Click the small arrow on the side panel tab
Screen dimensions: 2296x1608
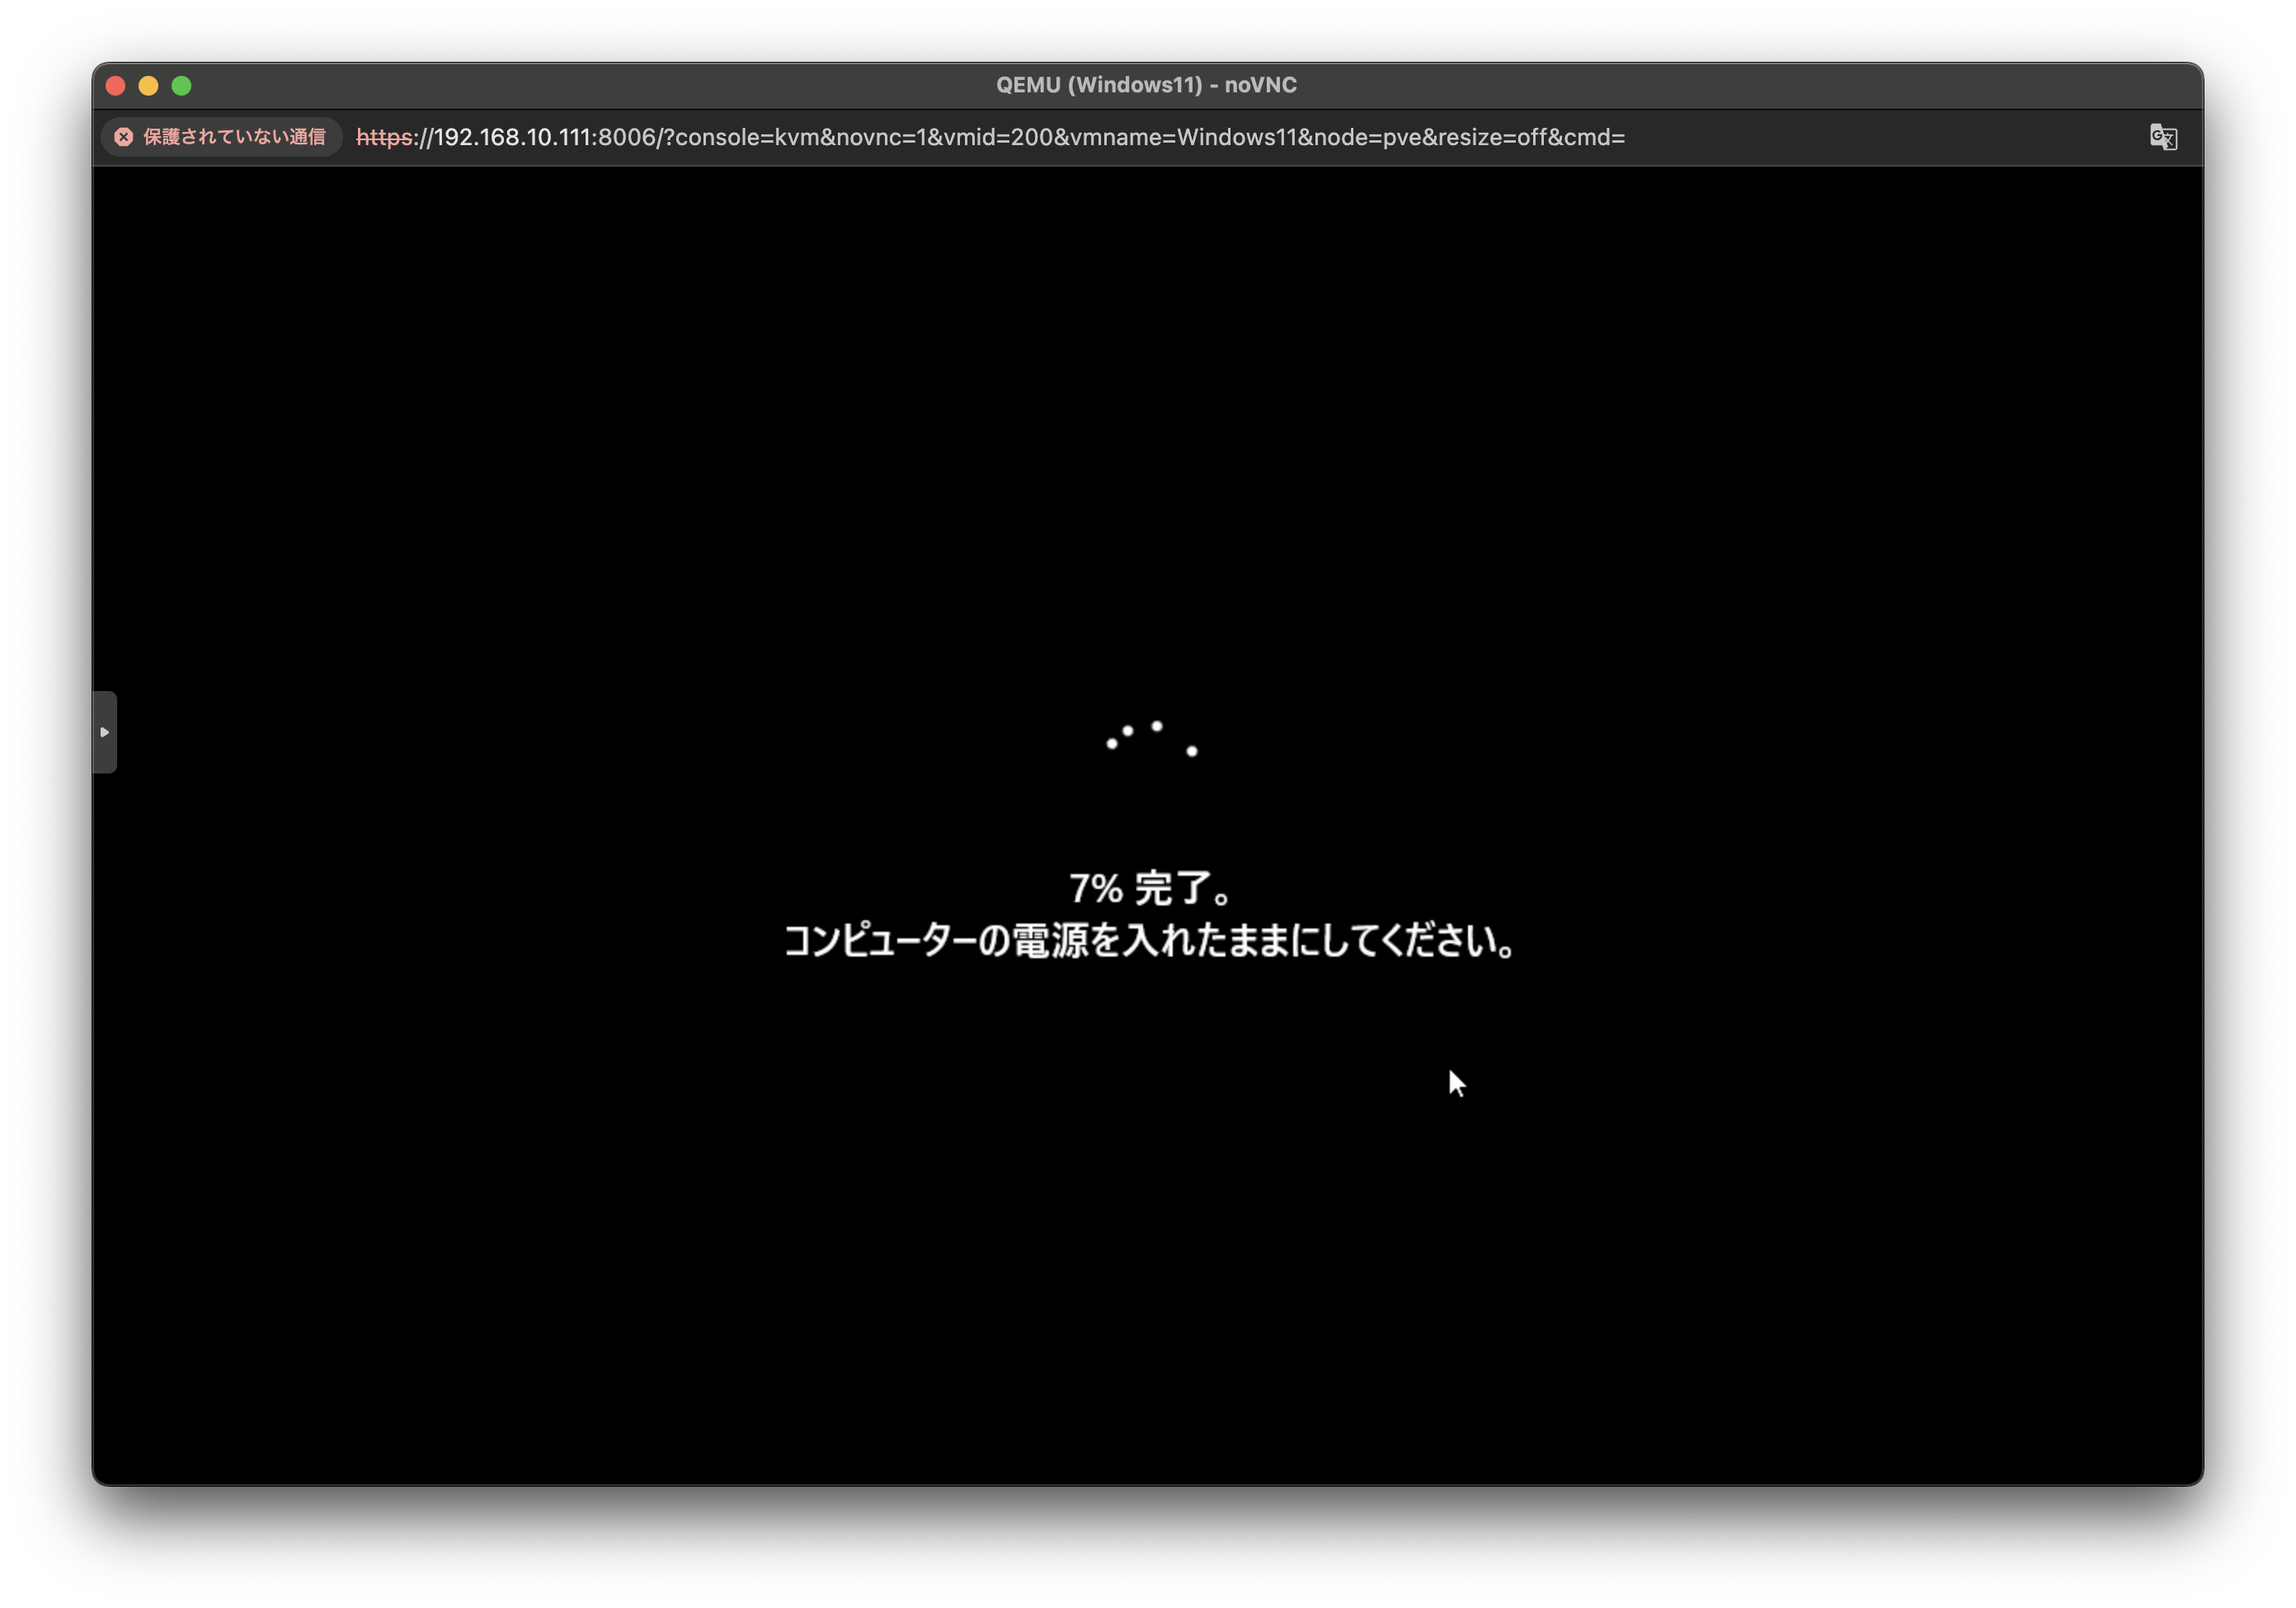[104, 732]
